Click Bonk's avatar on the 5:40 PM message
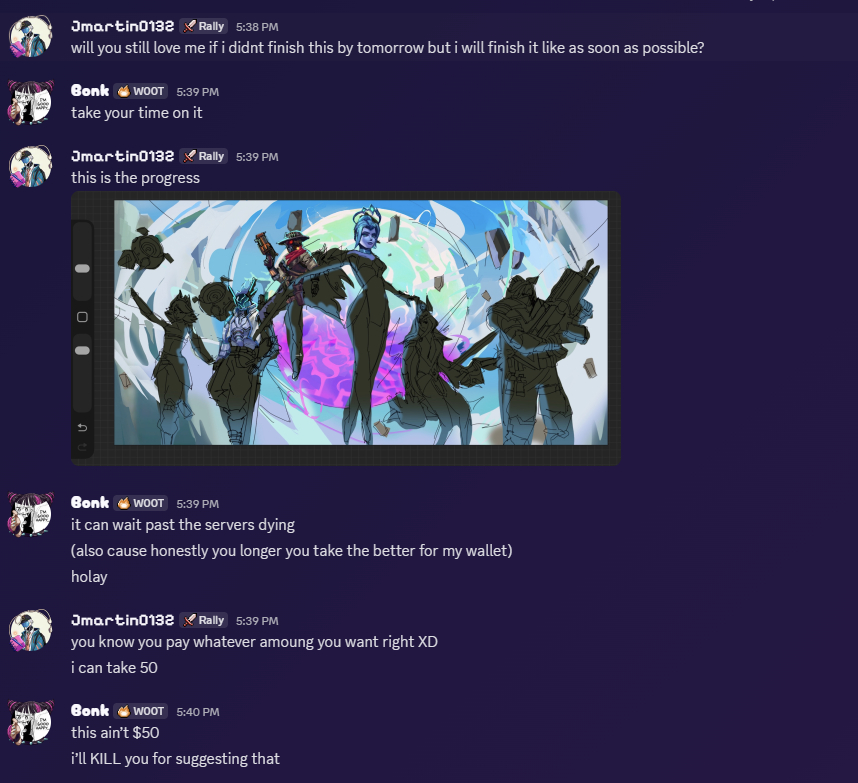858x783 pixels. [x=31, y=722]
